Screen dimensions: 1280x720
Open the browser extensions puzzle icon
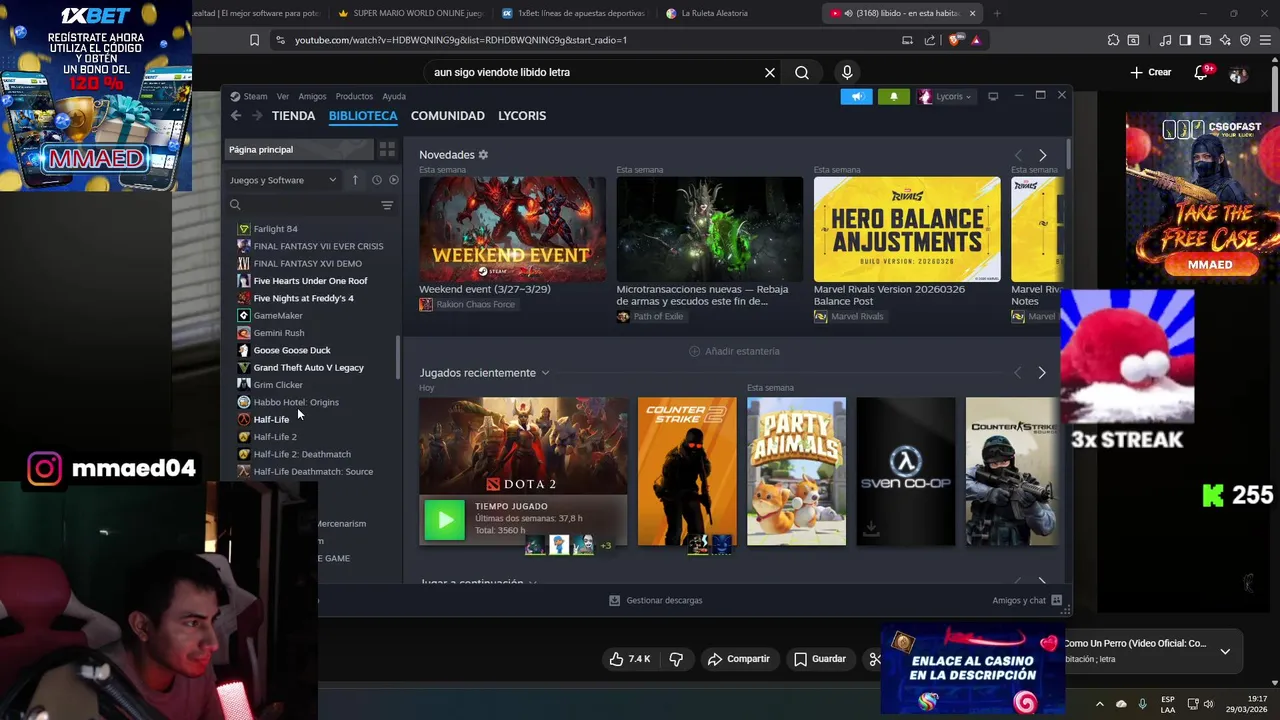1113,40
